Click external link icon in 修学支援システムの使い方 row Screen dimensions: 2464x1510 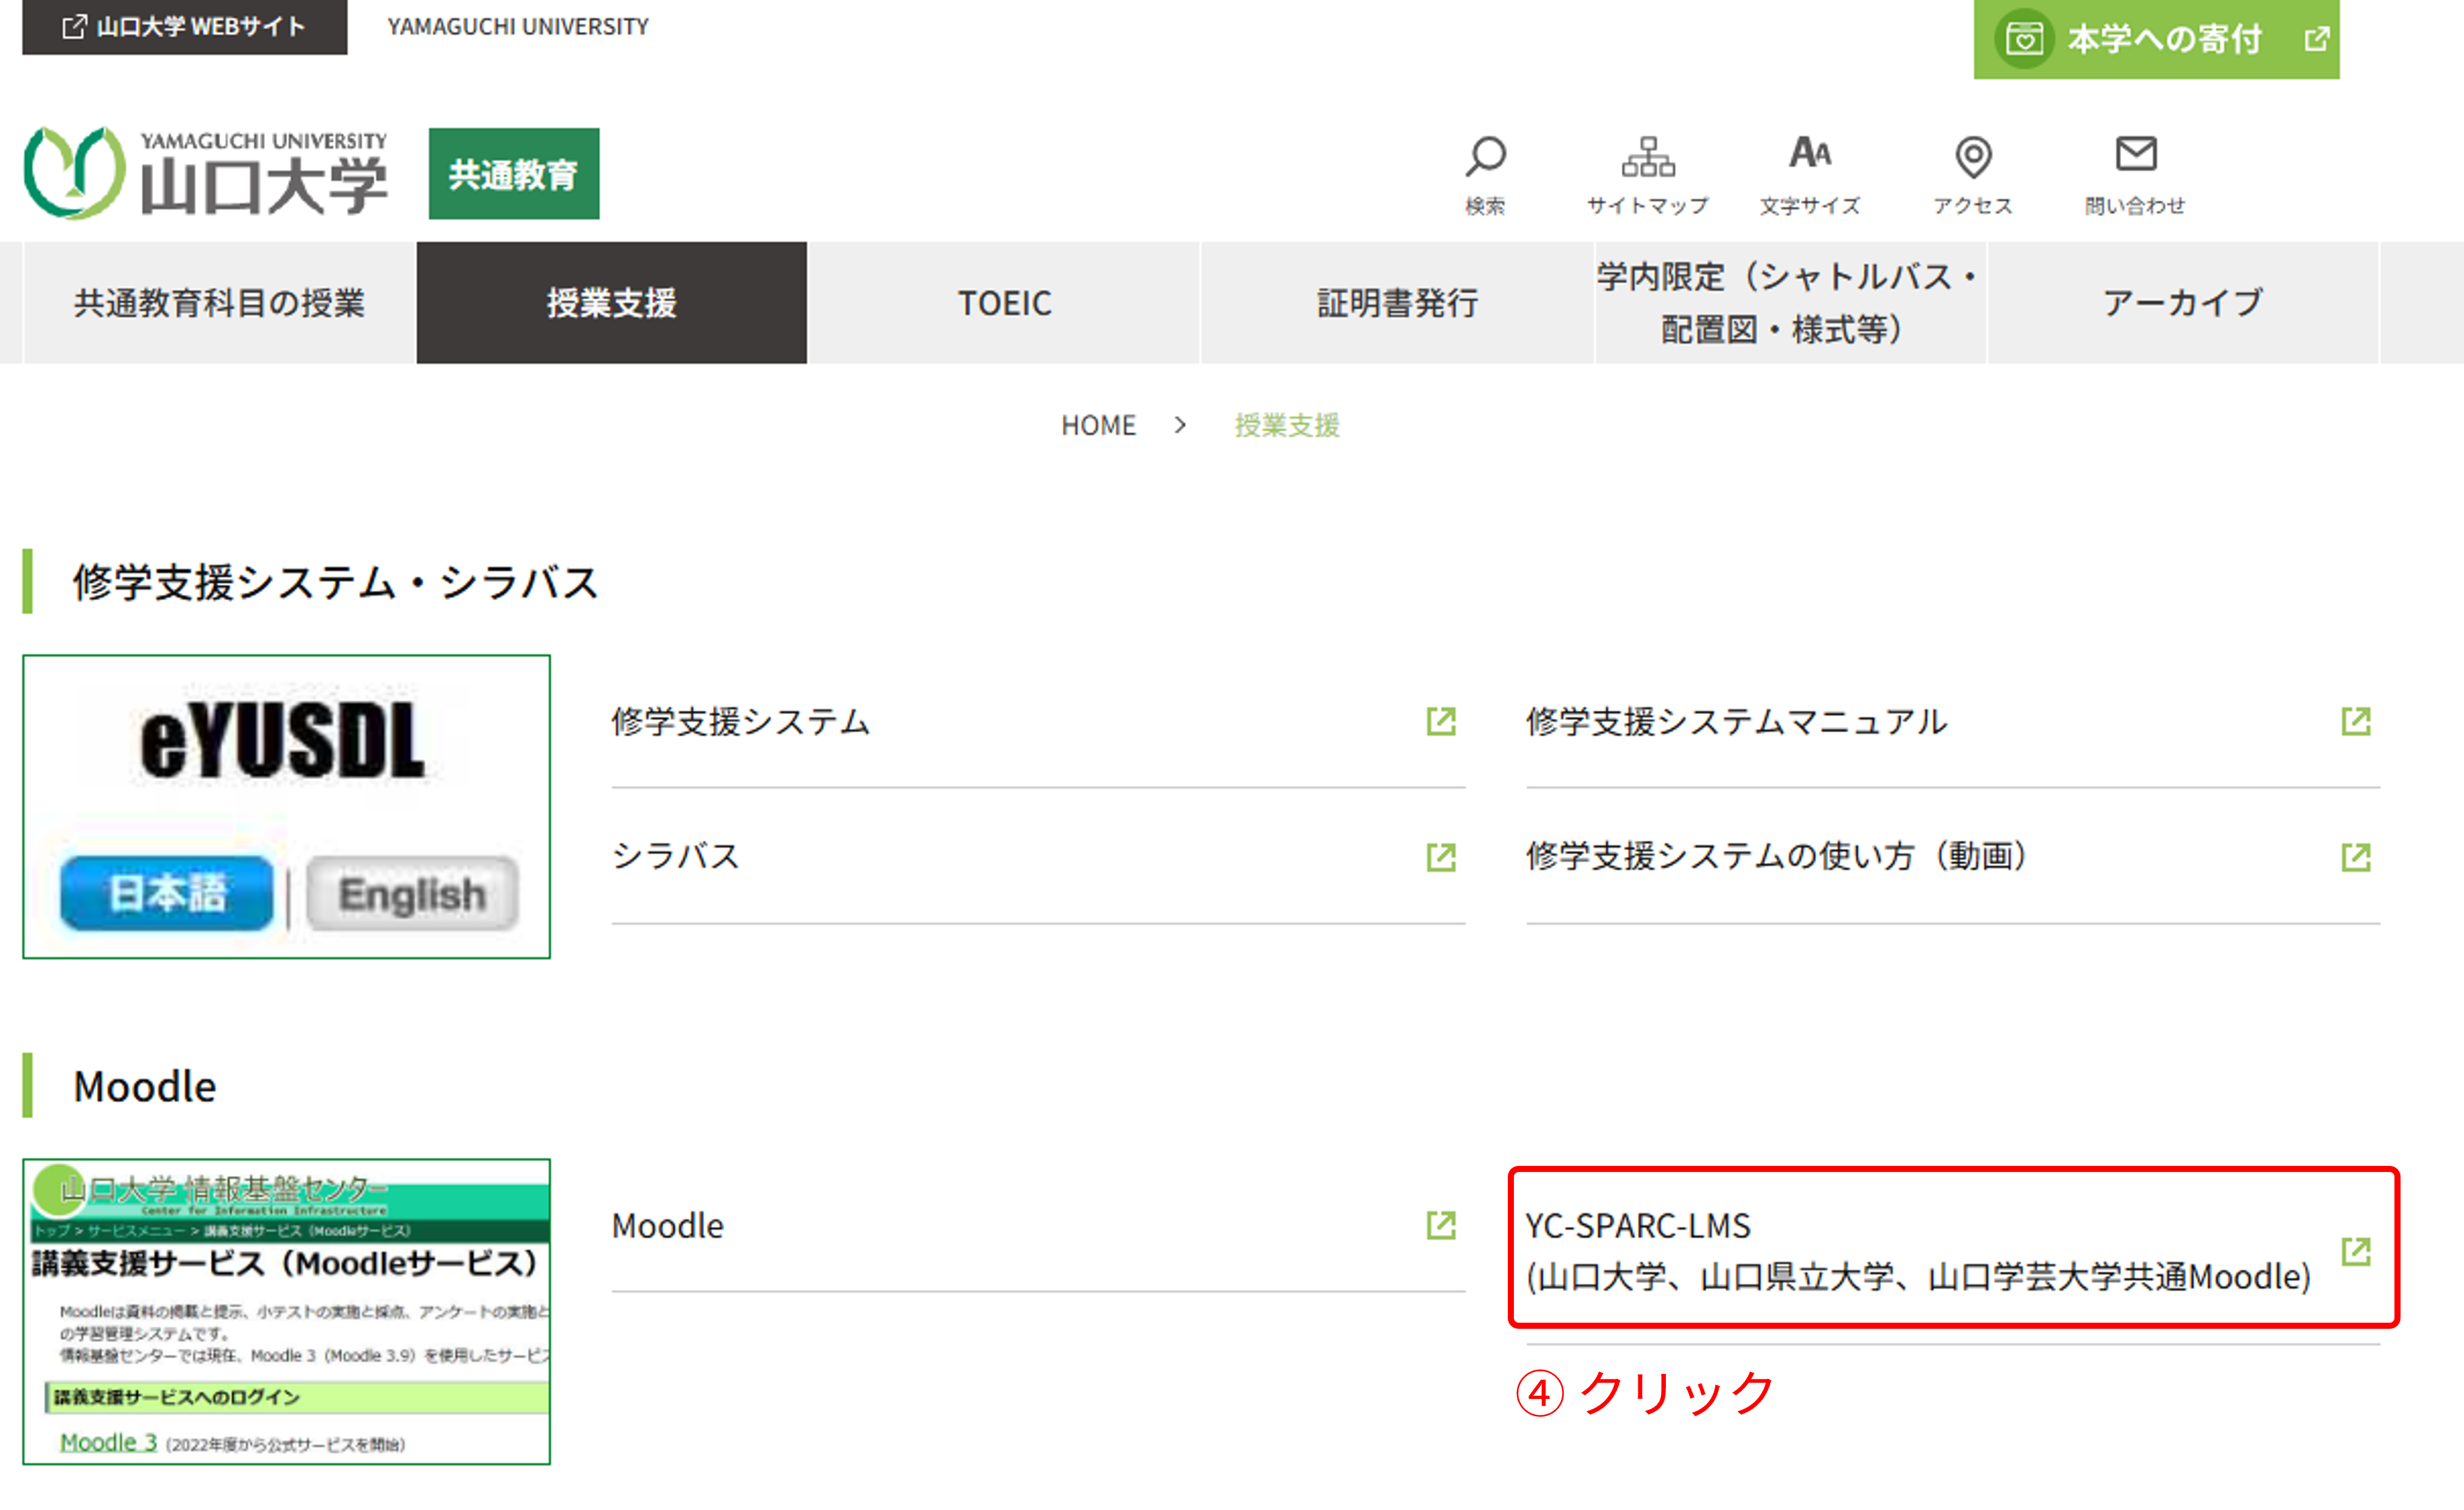(x=2356, y=857)
